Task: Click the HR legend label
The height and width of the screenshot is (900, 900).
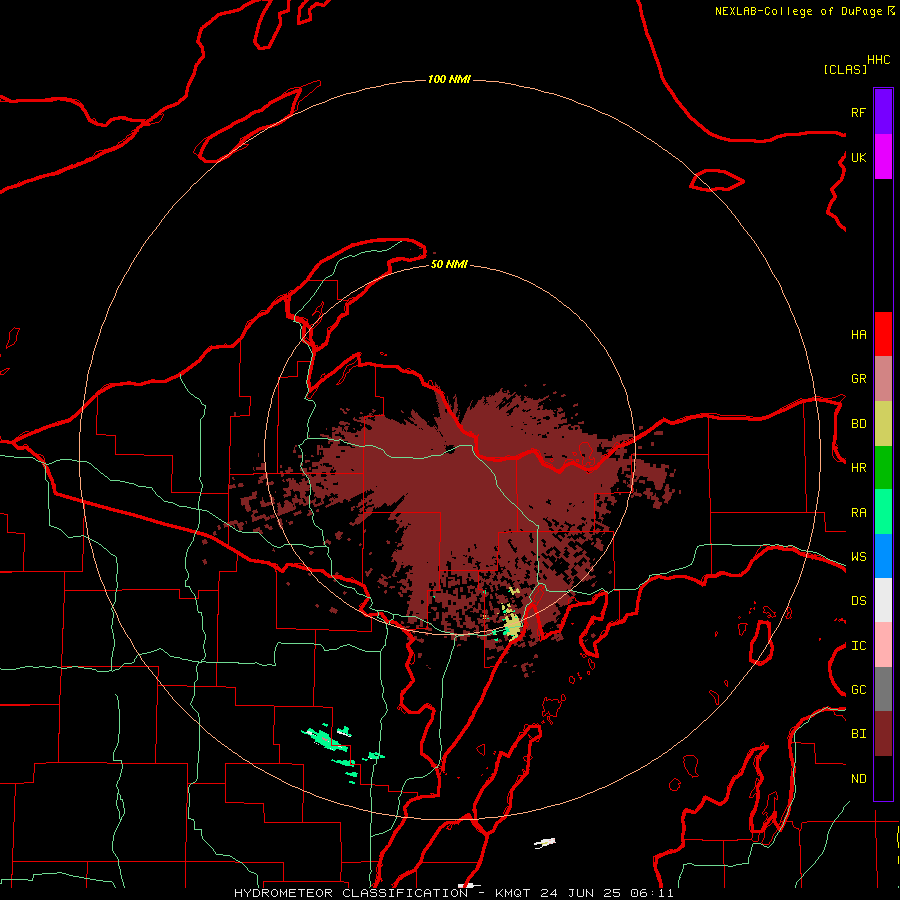Action: point(858,468)
